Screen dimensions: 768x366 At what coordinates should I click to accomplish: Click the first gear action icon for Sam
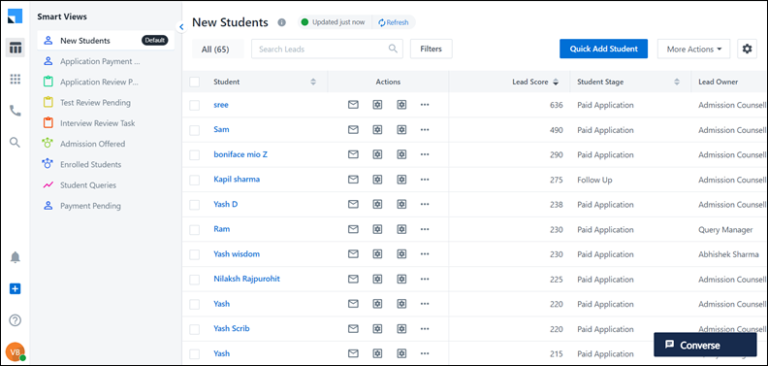click(x=377, y=130)
